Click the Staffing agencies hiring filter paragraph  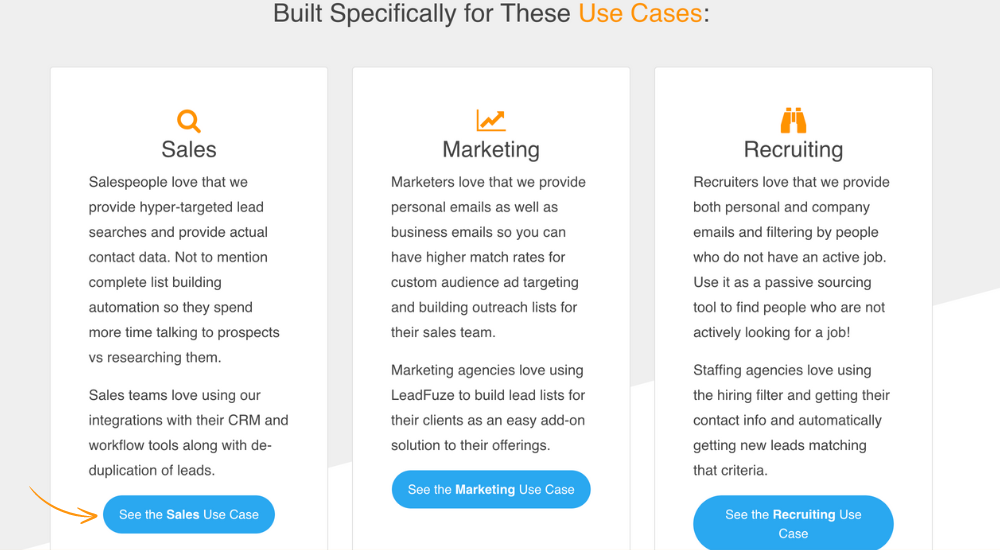pos(791,420)
